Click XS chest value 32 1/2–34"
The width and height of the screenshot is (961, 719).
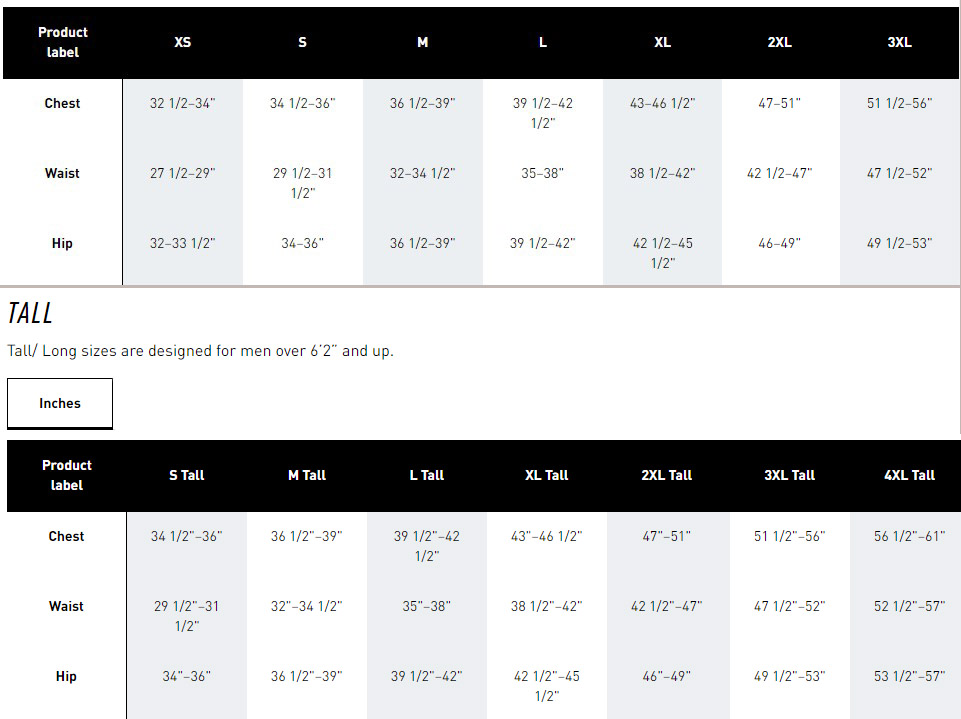coord(183,103)
